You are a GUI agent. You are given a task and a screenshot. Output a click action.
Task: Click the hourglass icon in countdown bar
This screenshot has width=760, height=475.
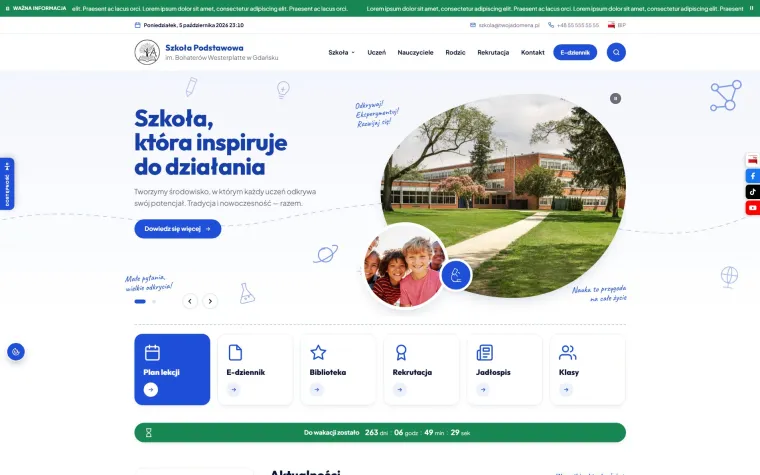coord(149,432)
